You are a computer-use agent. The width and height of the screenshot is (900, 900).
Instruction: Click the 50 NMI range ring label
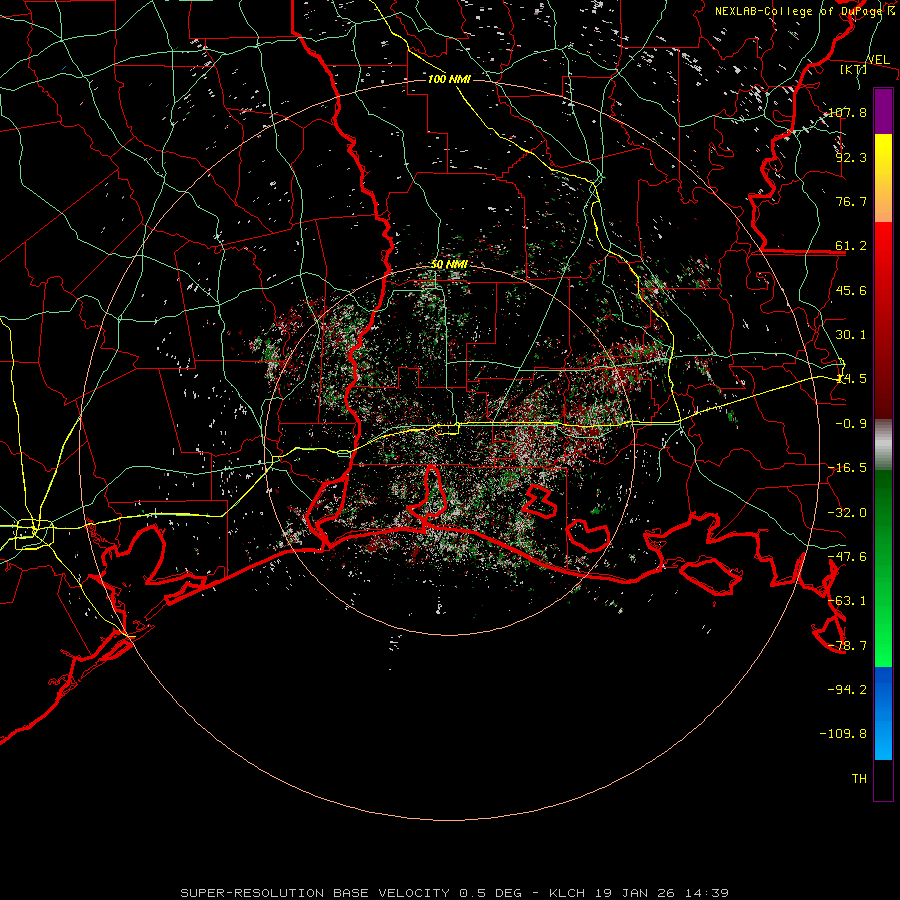click(449, 265)
